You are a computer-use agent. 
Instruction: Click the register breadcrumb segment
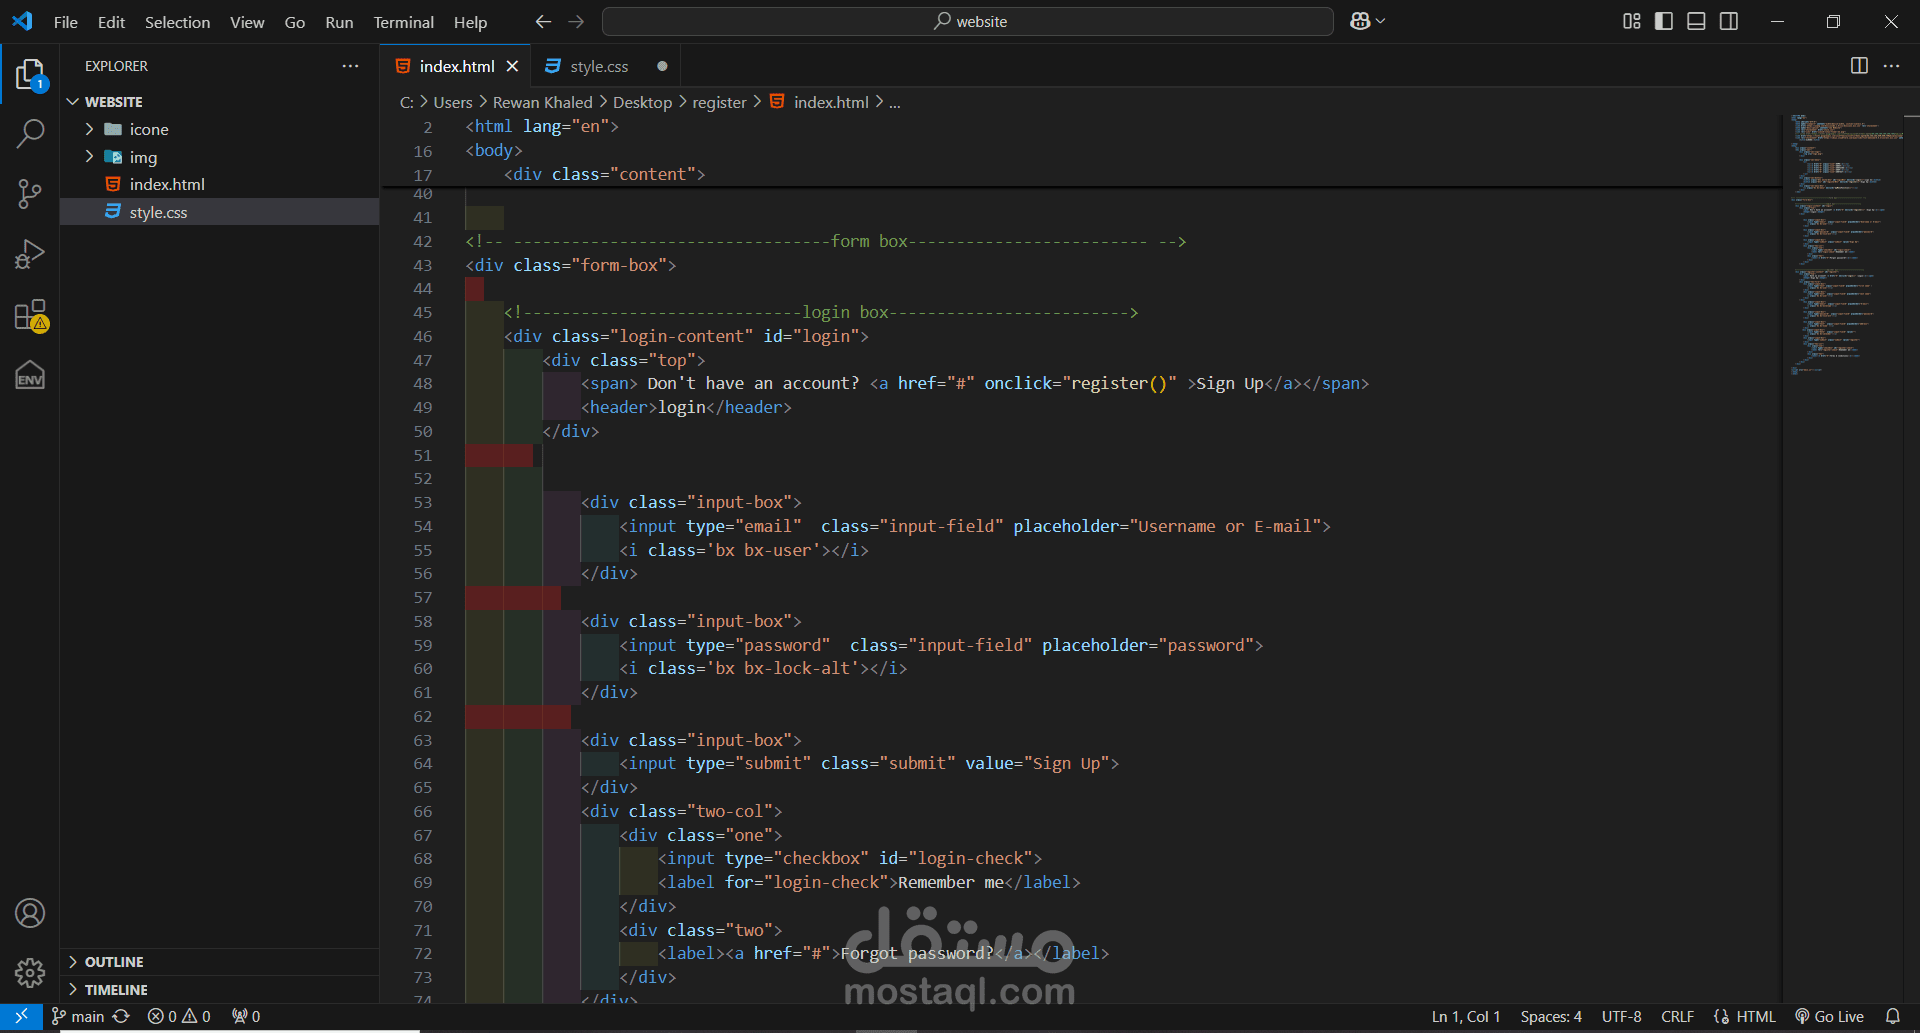pos(719,102)
